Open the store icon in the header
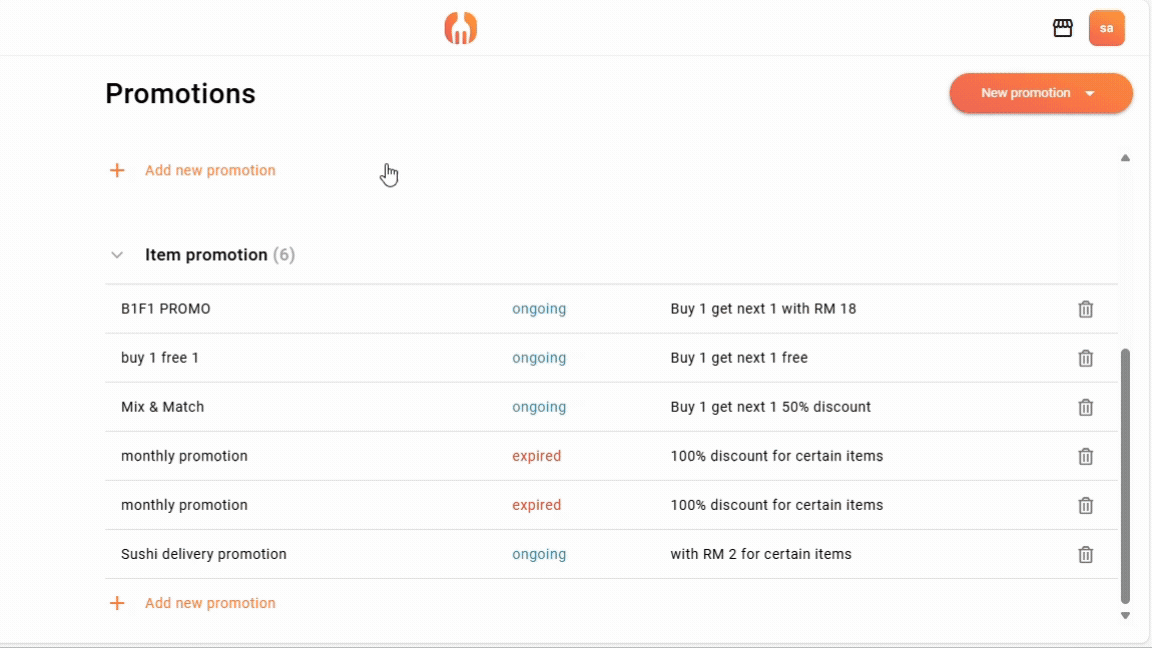 (1063, 28)
